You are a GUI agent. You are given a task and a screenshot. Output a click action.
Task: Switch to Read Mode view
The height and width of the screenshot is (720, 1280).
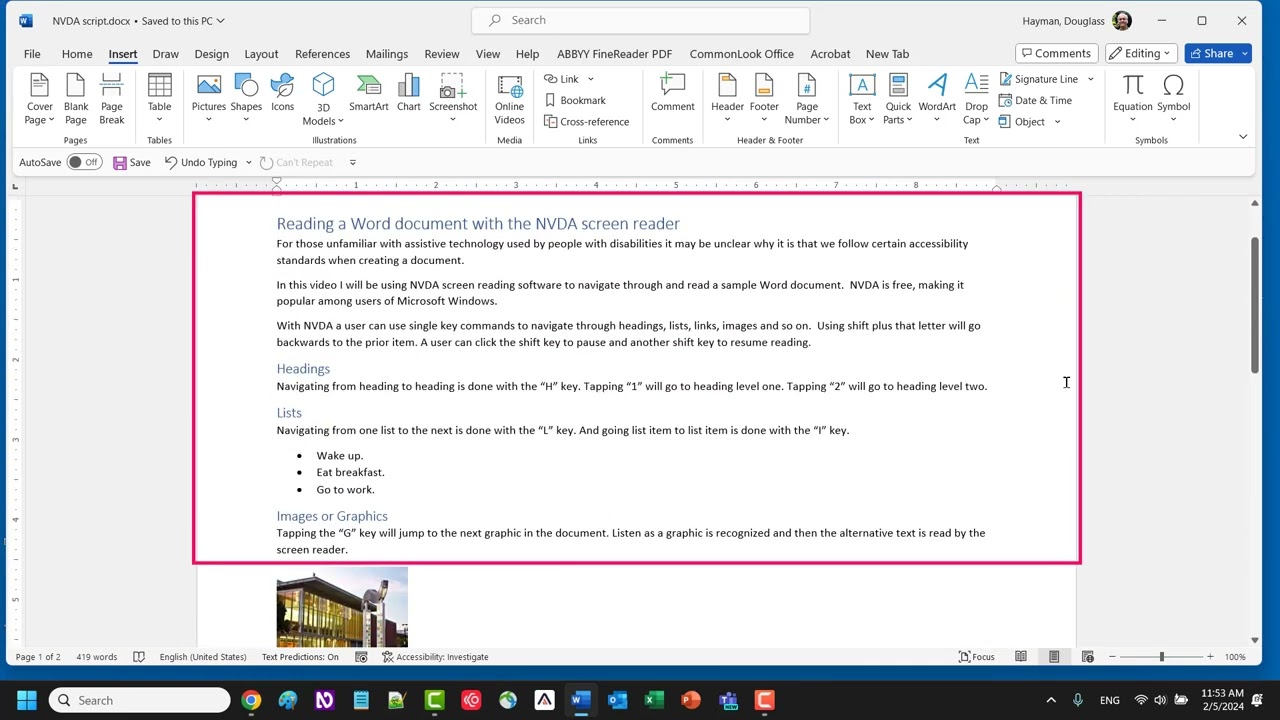tap(1021, 657)
